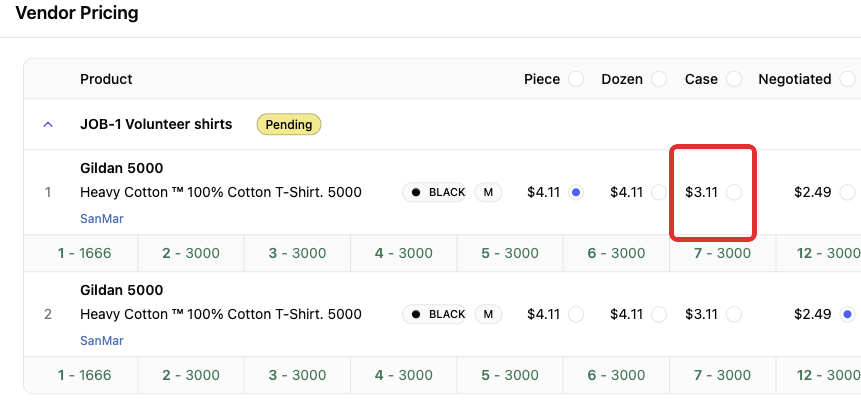Select $3.11 Case price for row 1
Screen dimensions: 861x410
coord(734,193)
